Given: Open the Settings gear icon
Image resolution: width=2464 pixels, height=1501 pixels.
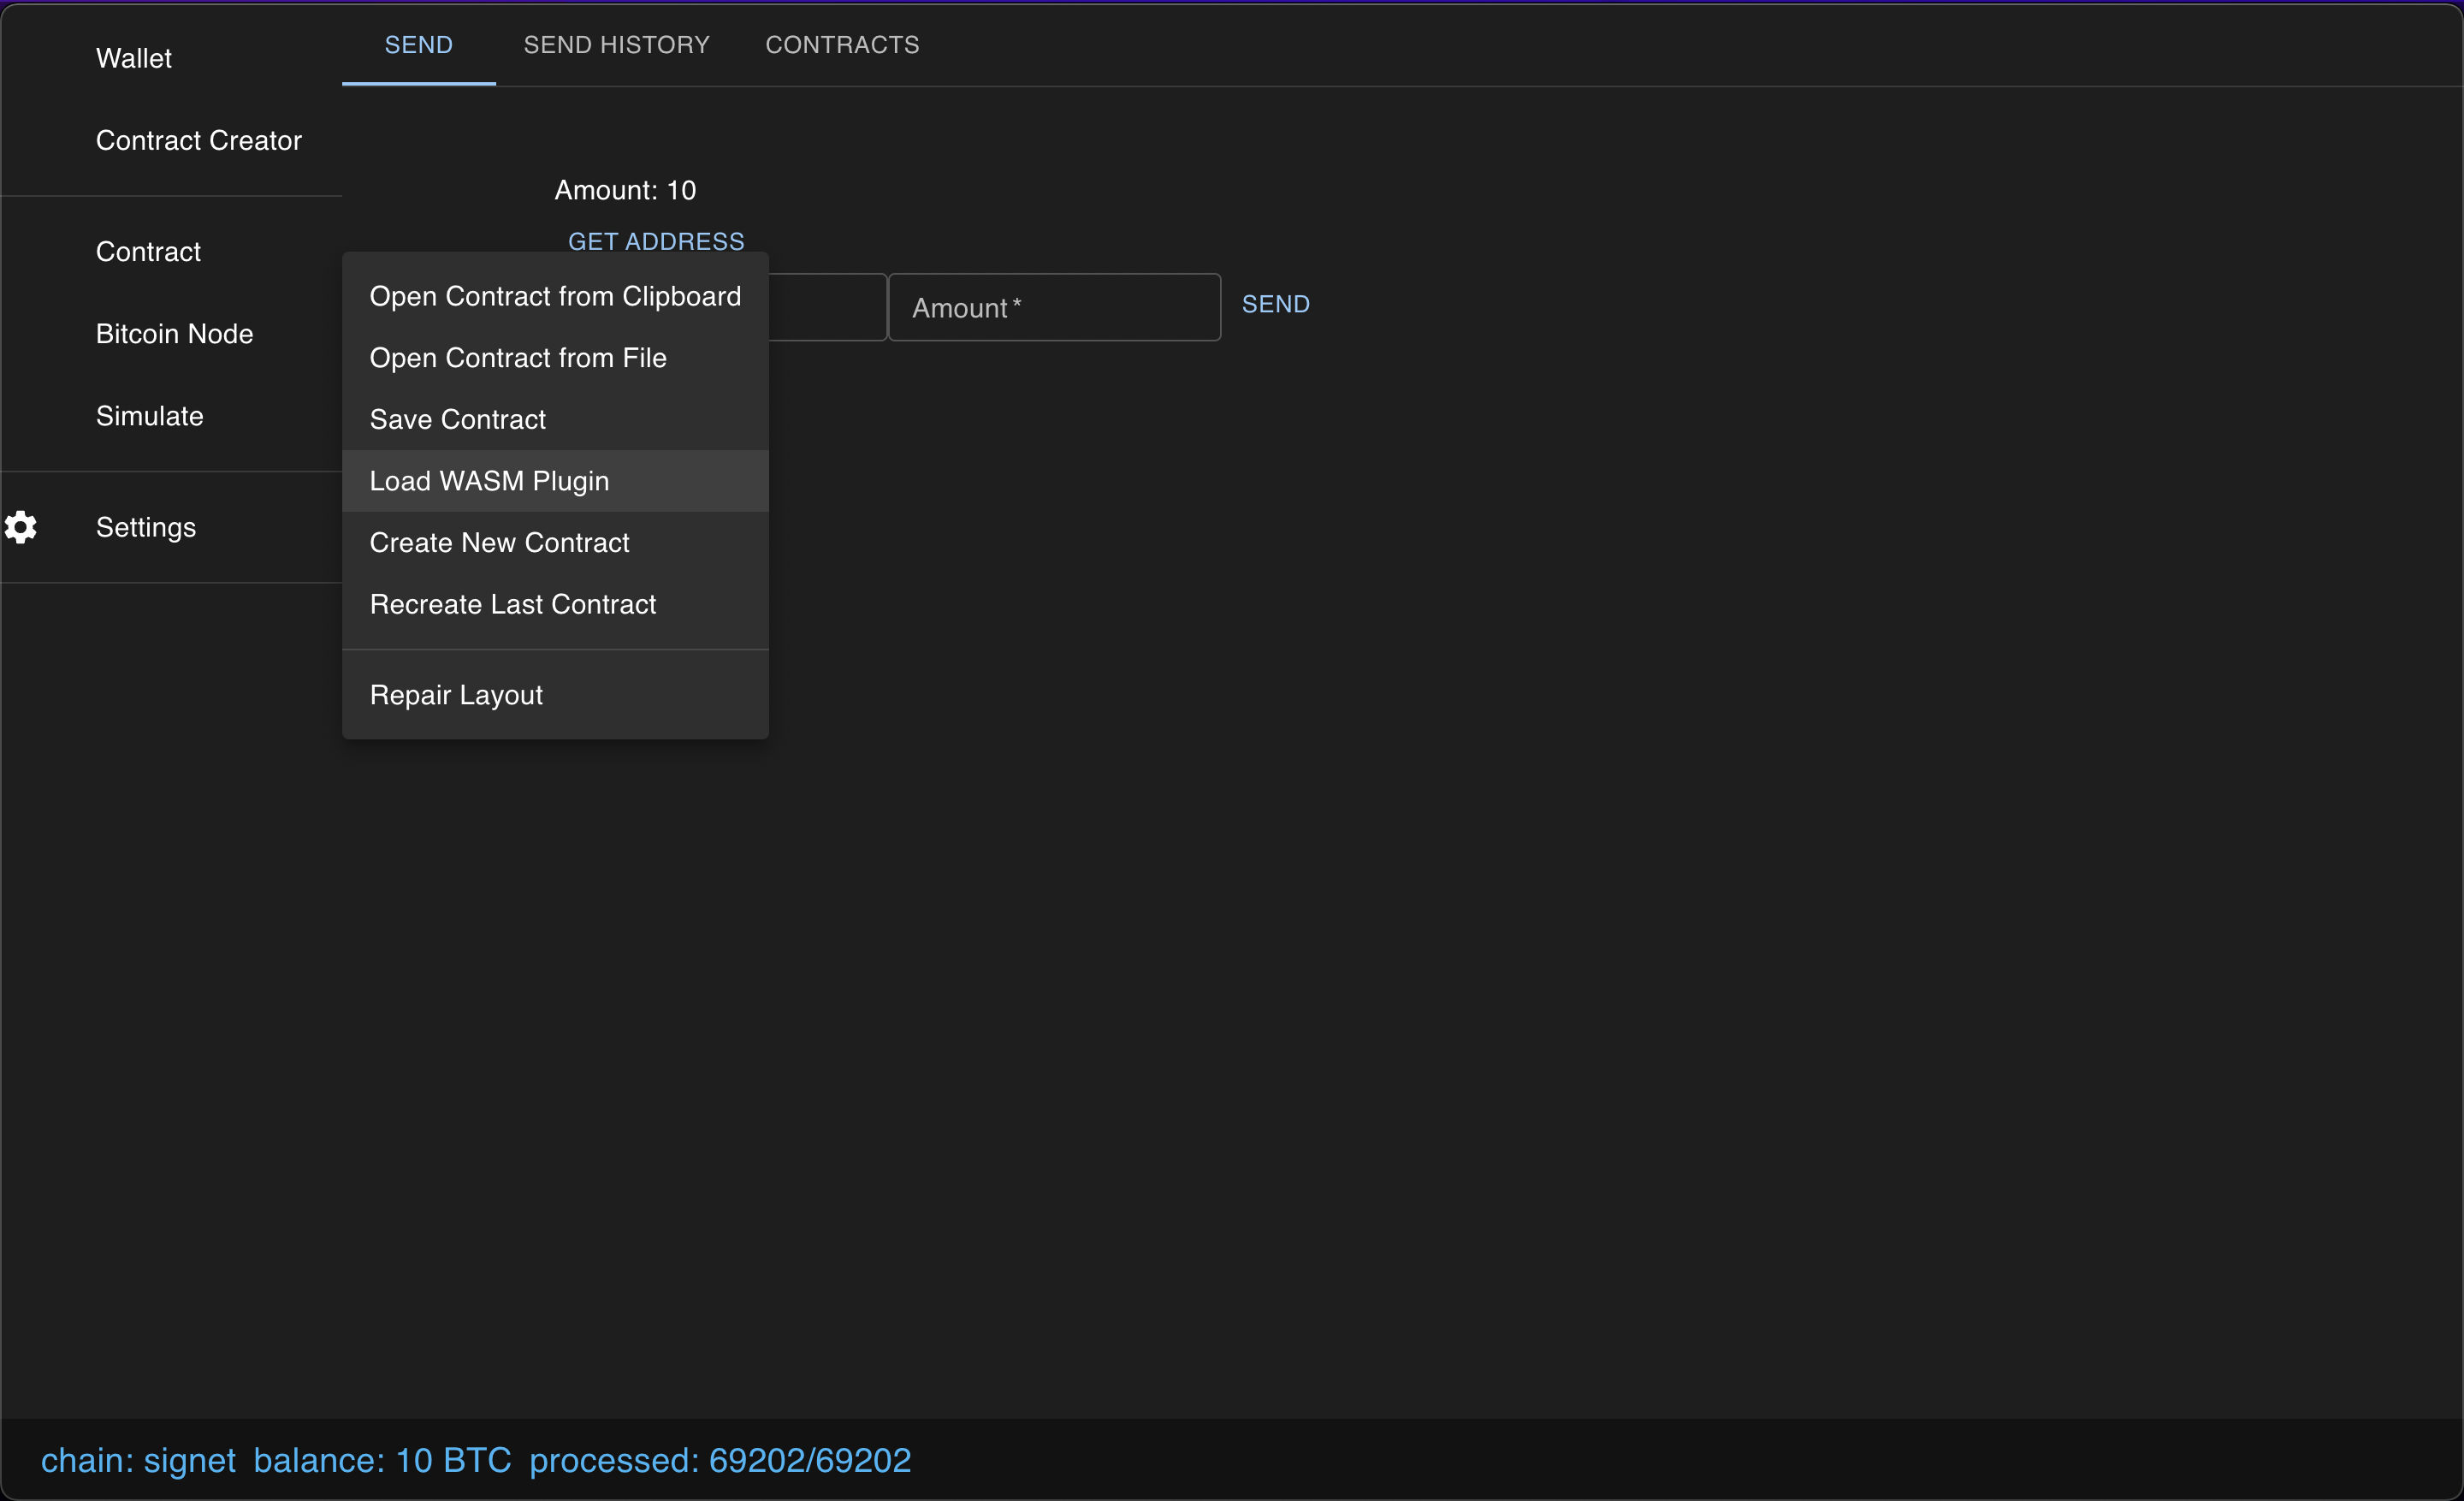Looking at the screenshot, I should 21,527.
